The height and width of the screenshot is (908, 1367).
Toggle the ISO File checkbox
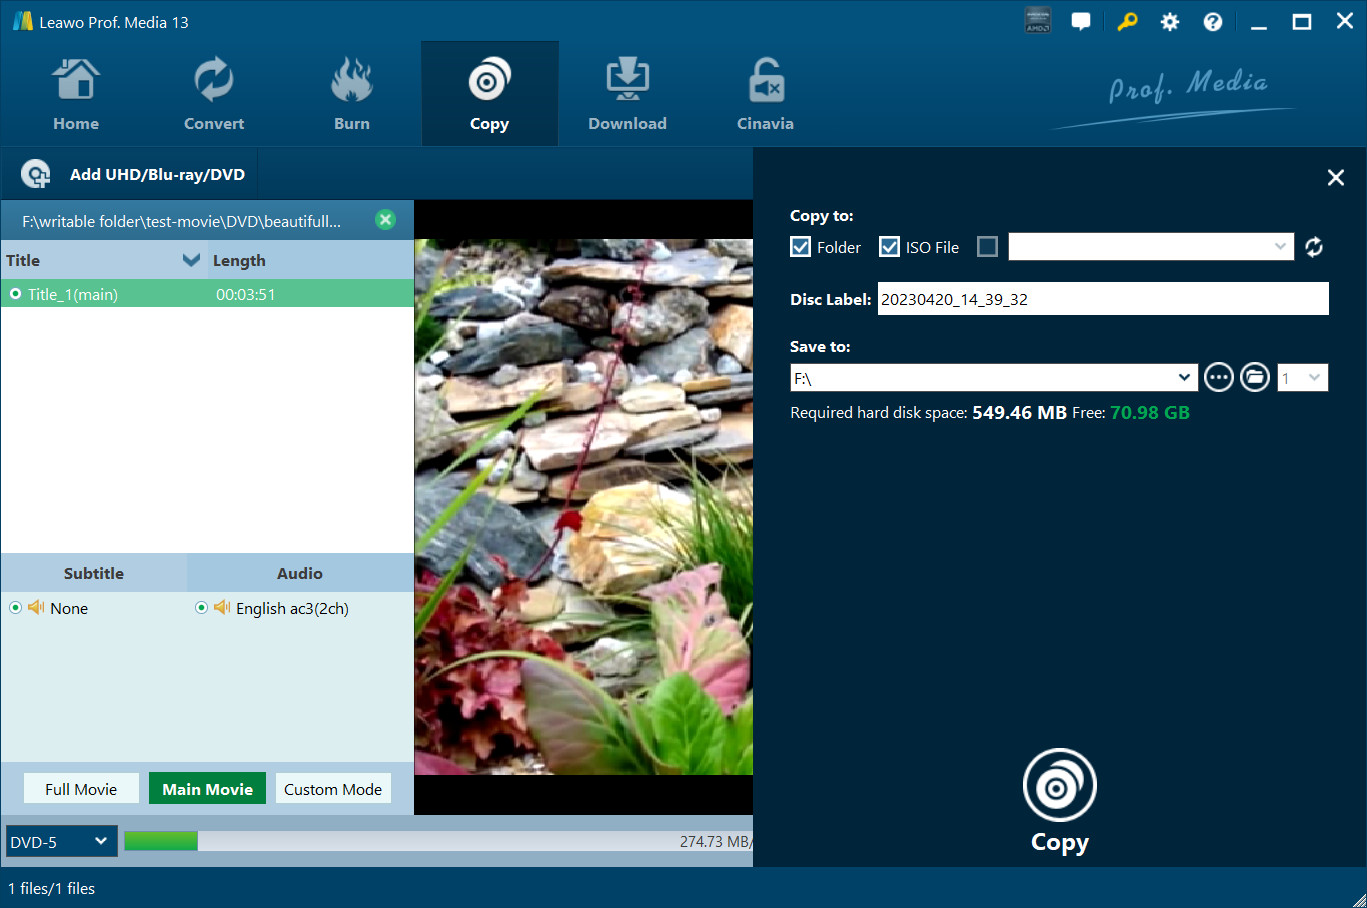(x=889, y=247)
